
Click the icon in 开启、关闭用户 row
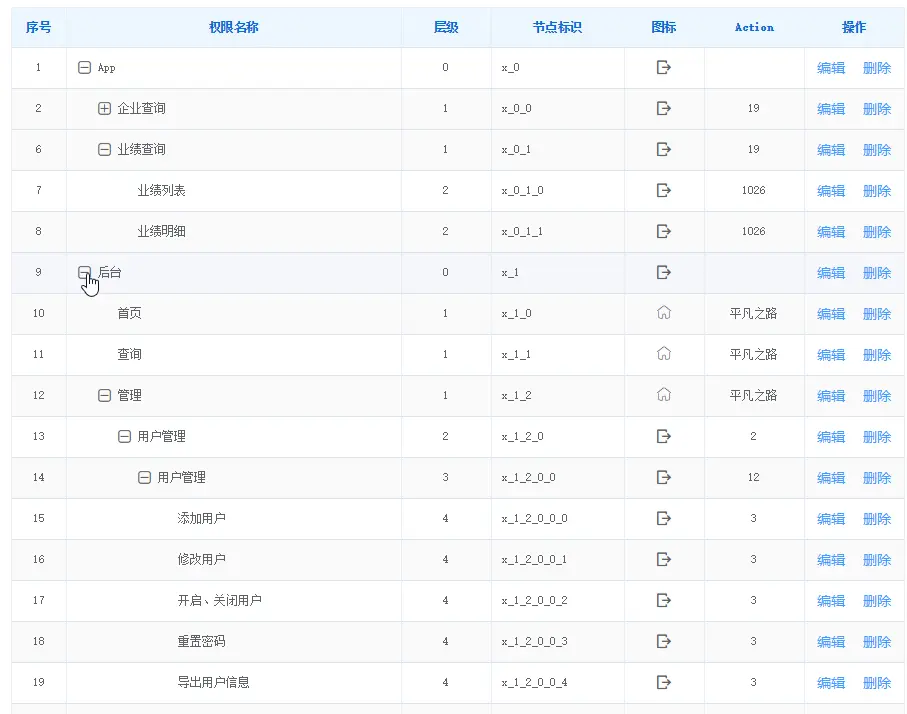click(663, 601)
